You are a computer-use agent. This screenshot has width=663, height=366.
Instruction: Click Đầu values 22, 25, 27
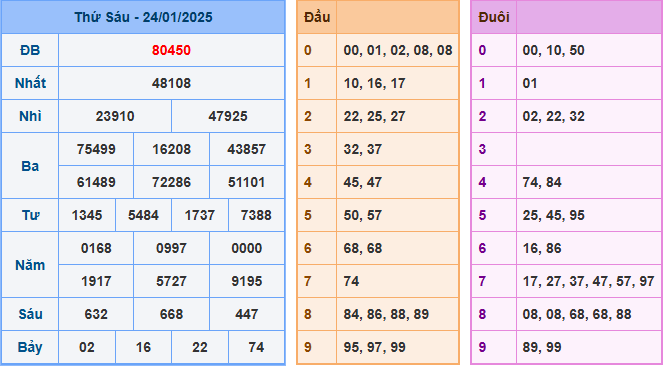374,116
